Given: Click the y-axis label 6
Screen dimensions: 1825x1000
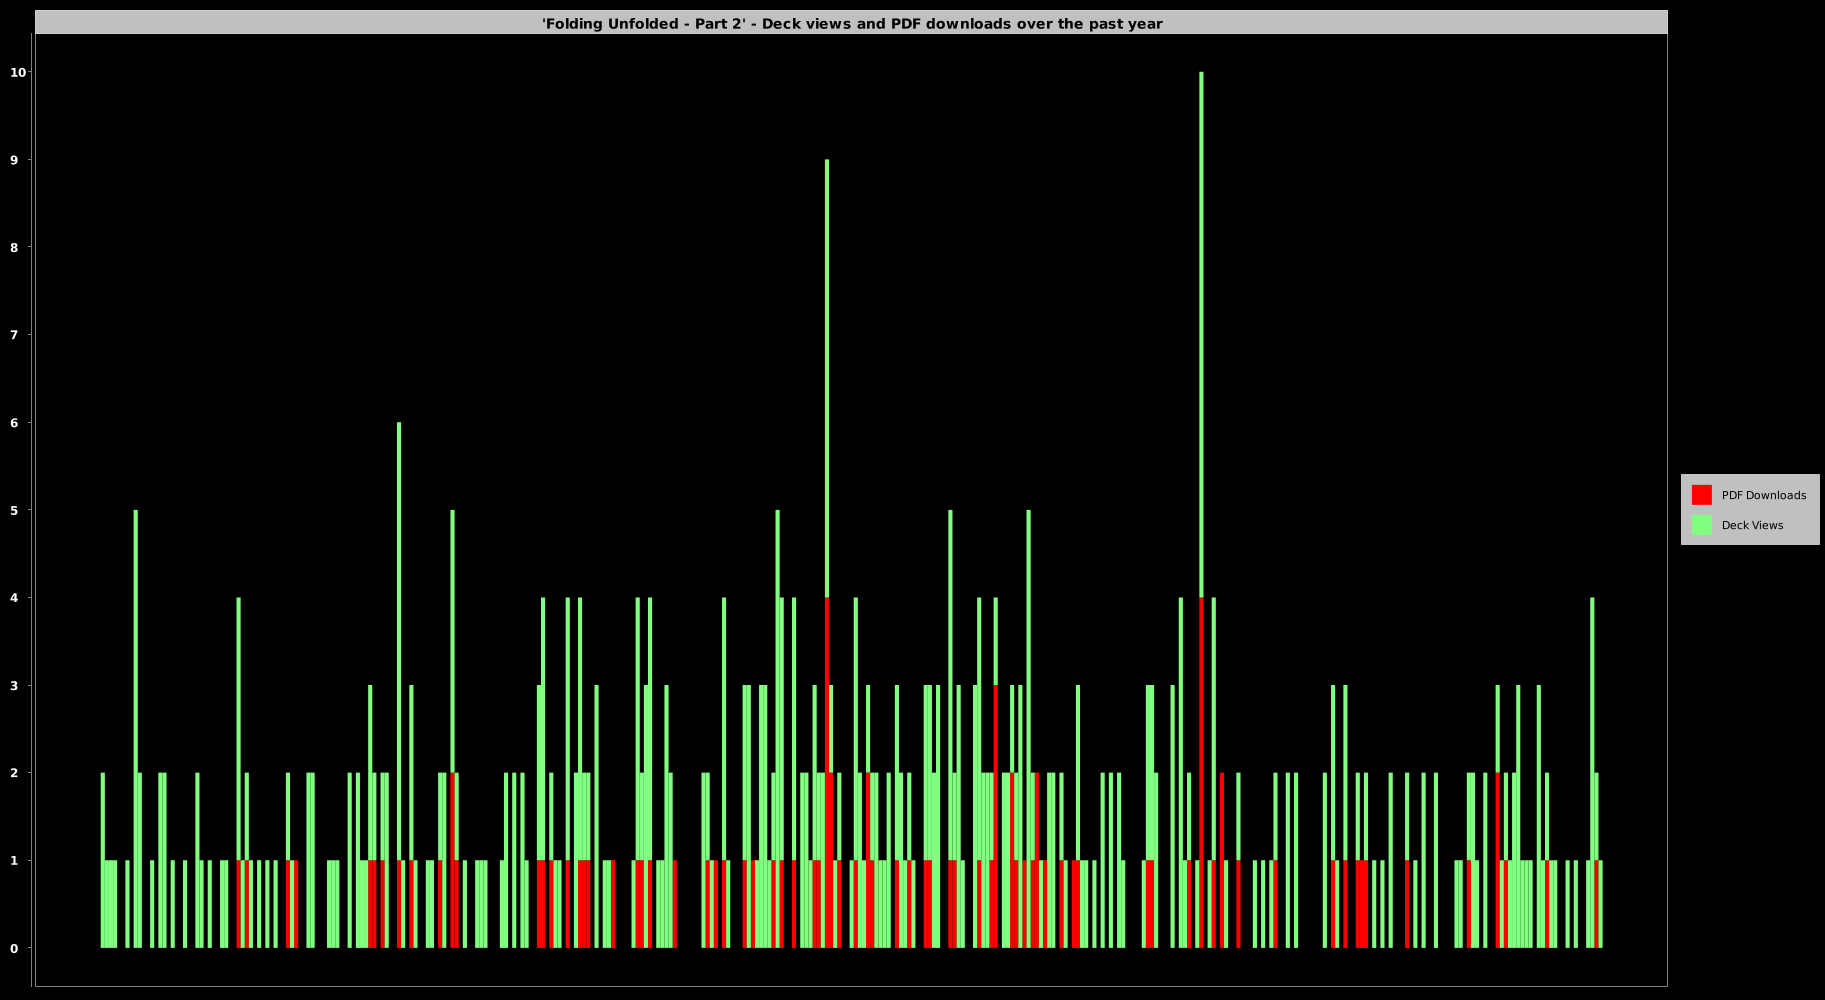Looking at the screenshot, I should (14, 423).
